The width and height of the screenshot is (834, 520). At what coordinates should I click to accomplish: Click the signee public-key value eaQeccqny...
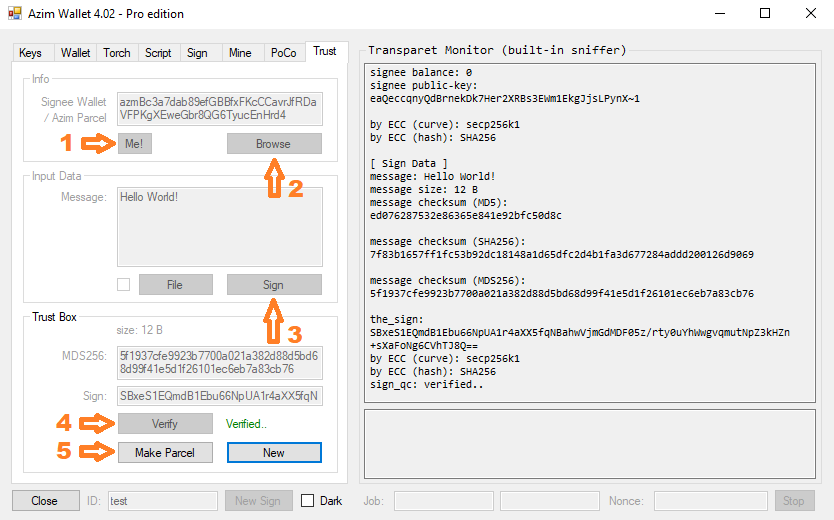click(505, 98)
